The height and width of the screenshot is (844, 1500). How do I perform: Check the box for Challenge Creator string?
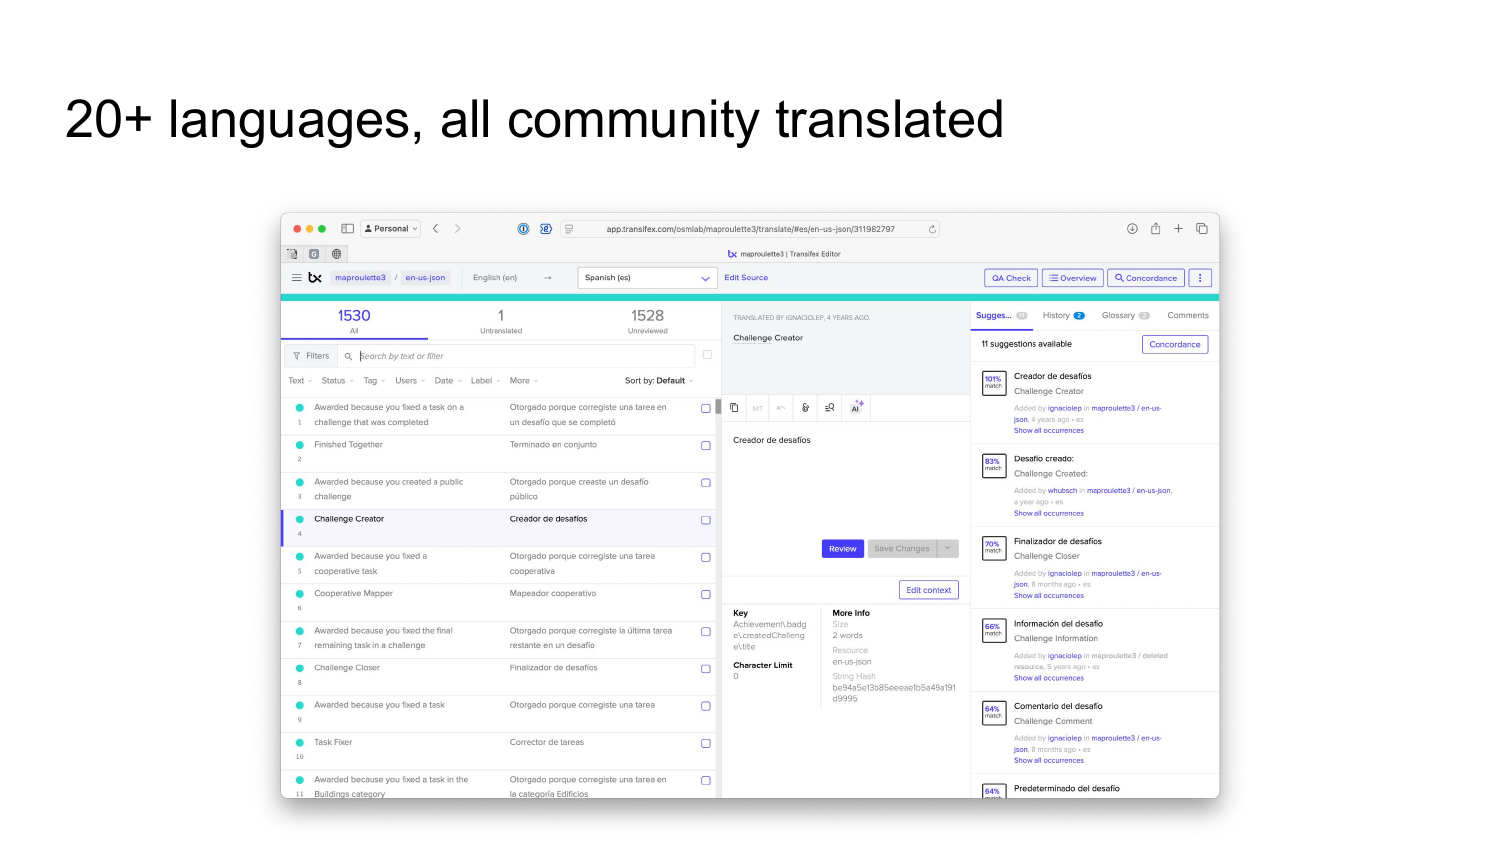point(706,520)
